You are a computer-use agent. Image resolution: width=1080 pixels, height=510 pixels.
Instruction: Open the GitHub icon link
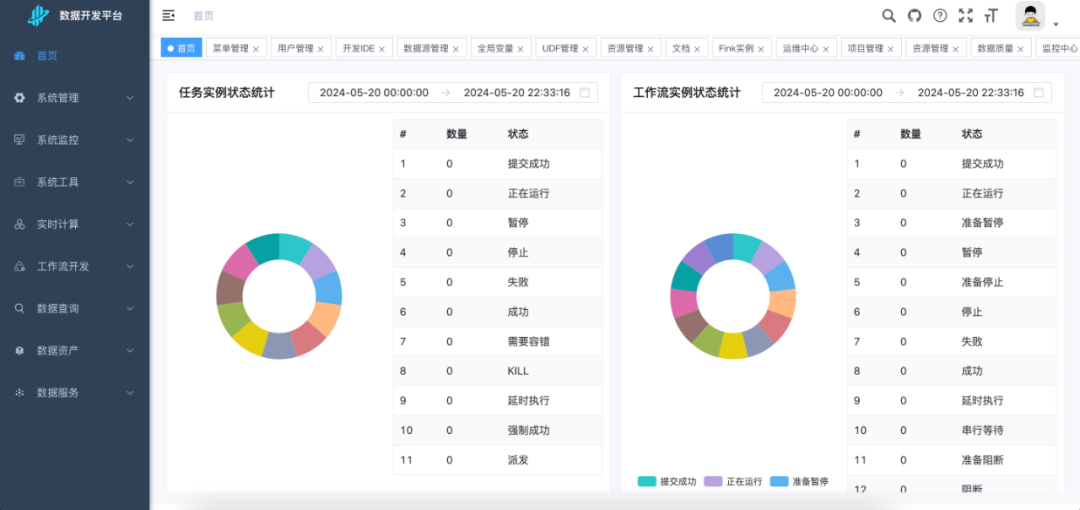[914, 15]
